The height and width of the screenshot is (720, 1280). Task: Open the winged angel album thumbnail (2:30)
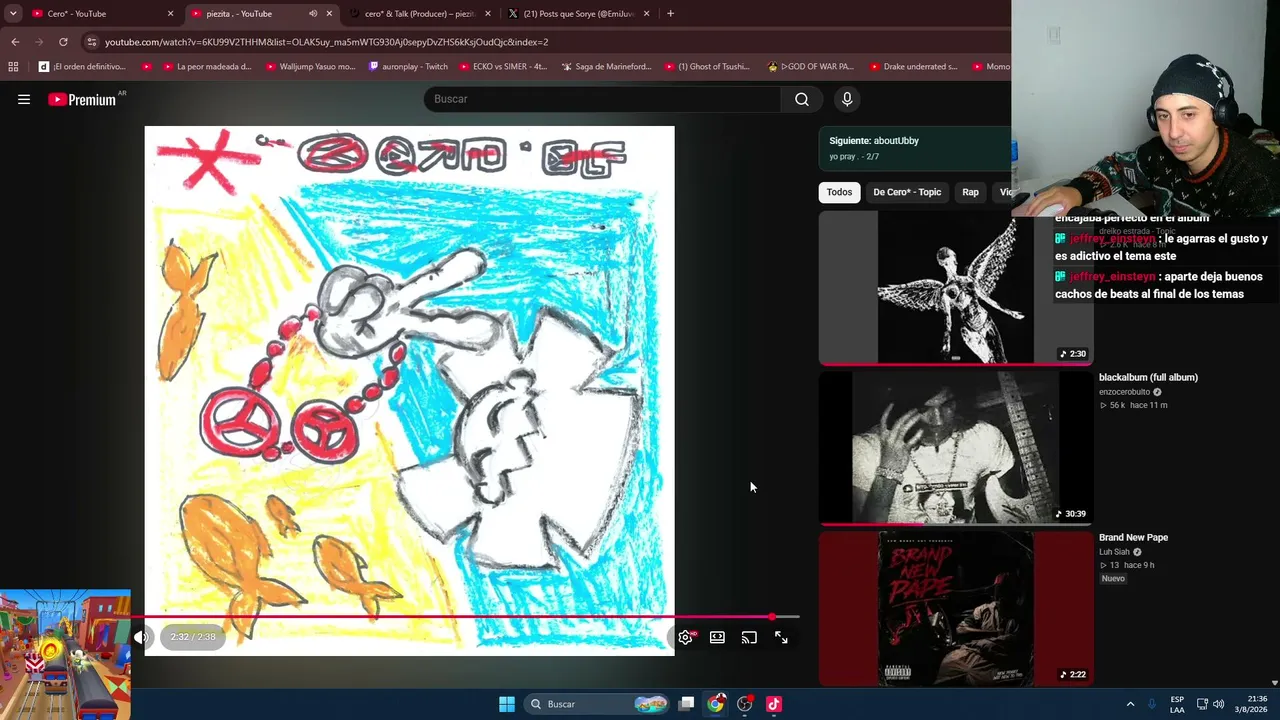[x=956, y=288]
